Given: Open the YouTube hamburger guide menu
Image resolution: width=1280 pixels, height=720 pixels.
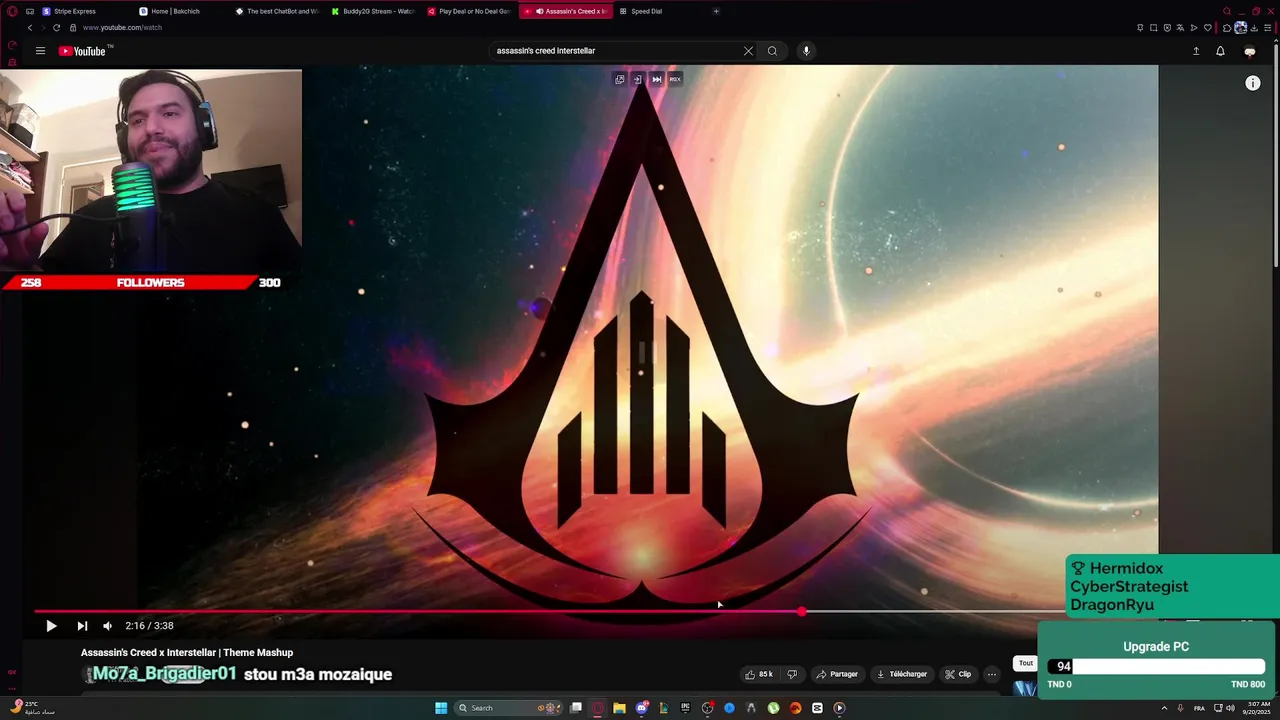Looking at the screenshot, I should 40,51.
